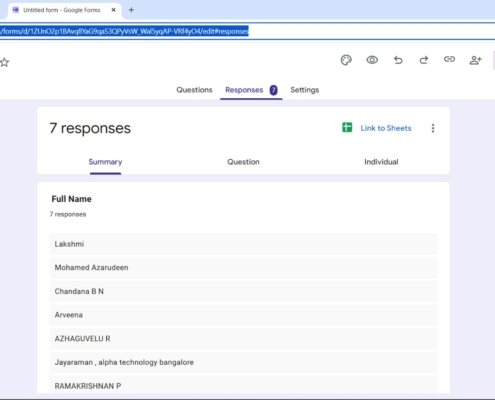Click the Full Name question title
495x400 pixels.
click(71, 199)
